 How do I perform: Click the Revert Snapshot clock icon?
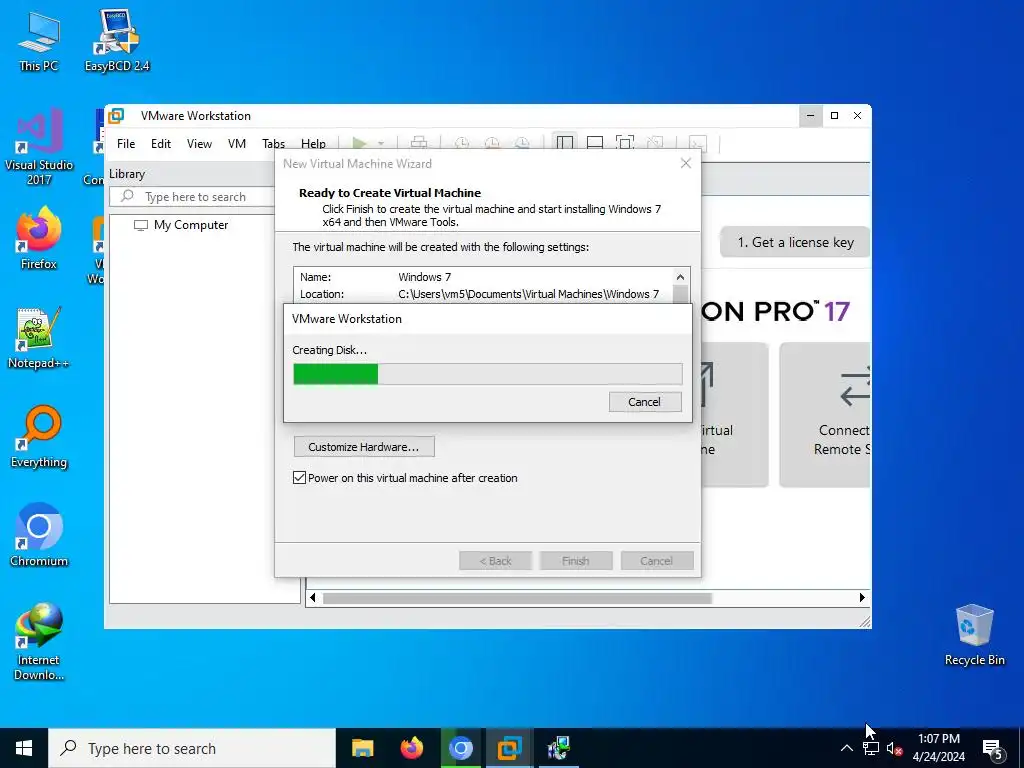point(492,143)
